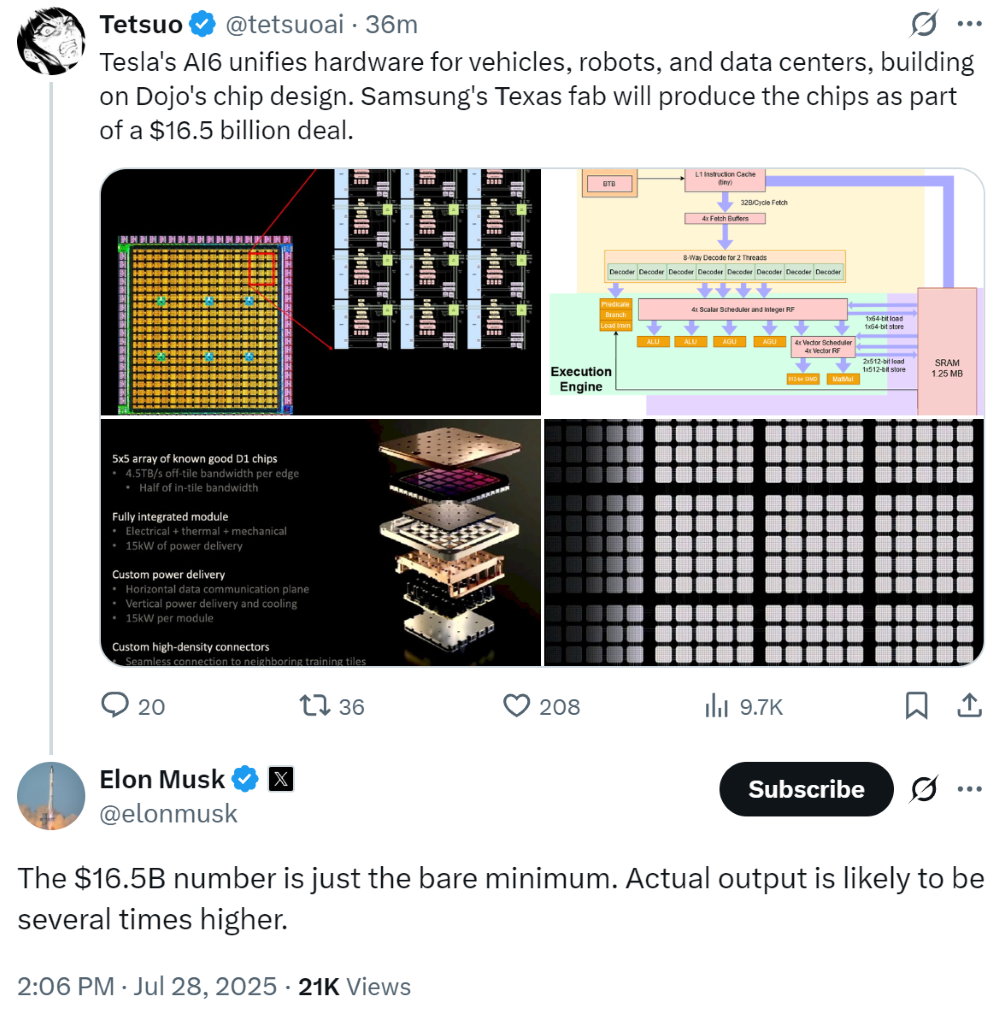View analytics icon showing 9.7K views
Viewport: 1000px width, 1021px height.
pos(717,706)
